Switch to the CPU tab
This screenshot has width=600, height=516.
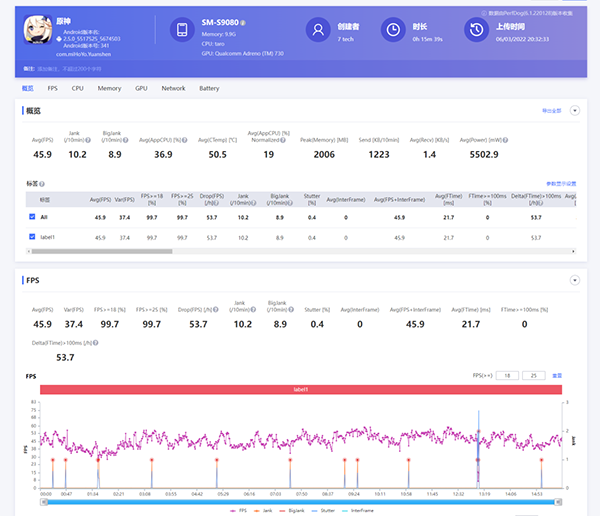tap(78, 88)
